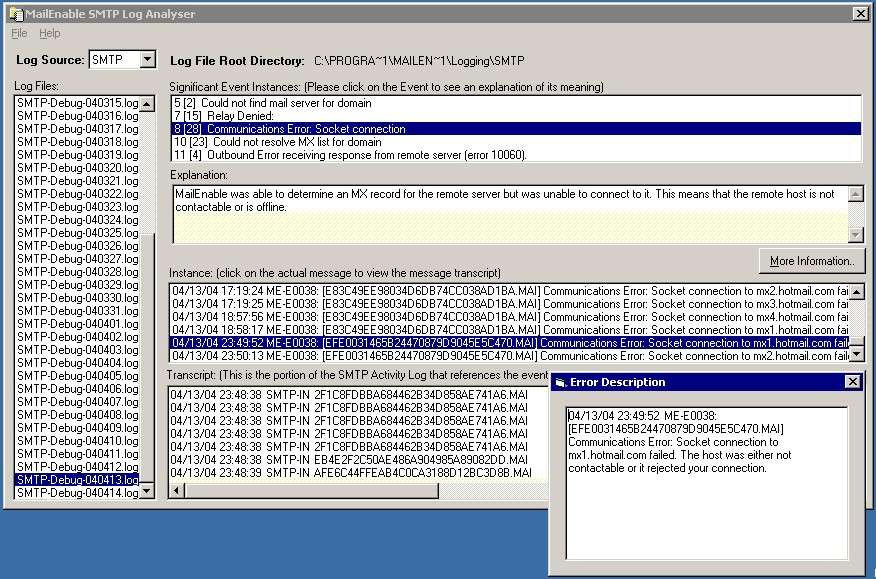876x579 pixels.
Task: Expand the Log Source dropdown
Action: point(148,60)
